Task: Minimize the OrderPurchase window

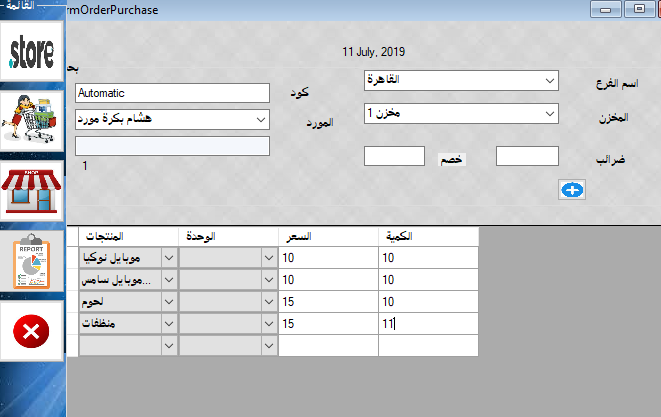Action: pos(605,9)
